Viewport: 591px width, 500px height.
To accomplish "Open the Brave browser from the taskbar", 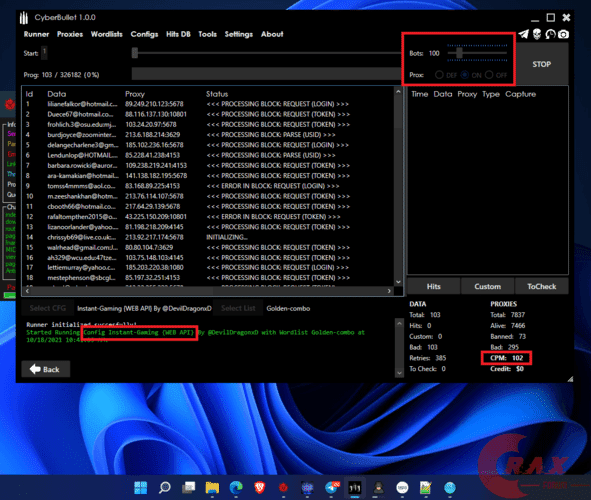I will [x=260, y=488].
